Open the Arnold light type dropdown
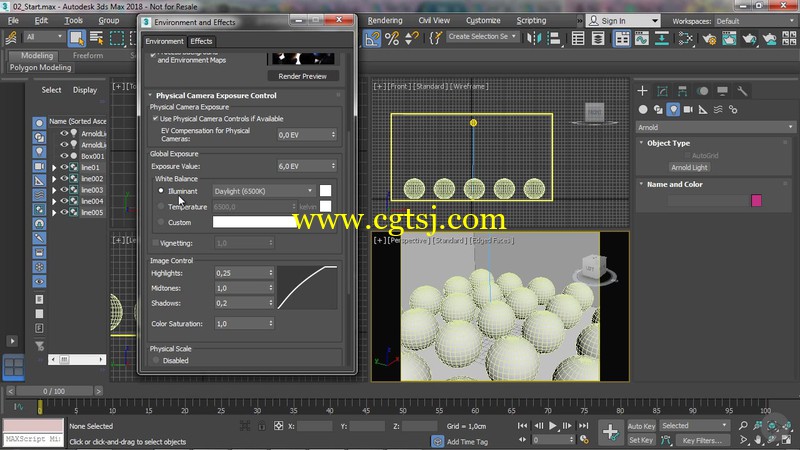Viewport: 800px width, 450px height. click(x=715, y=127)
